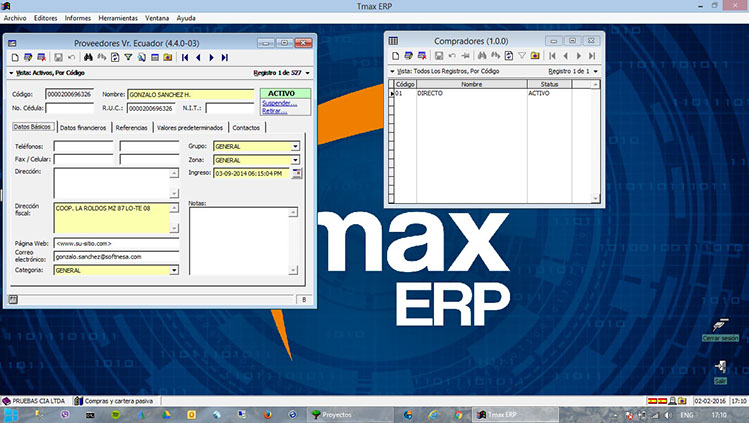Click the filter funnel icon in Proveedores toolbar
The height and width of the screenshot is (423, 749).
pyautogui.click(x=128, y=58)
